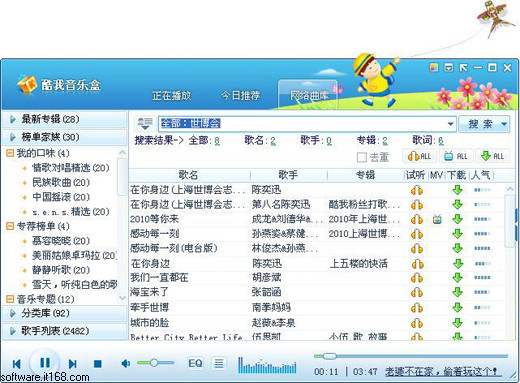520x383 pixels.
Task: Listen to 2010等你来 headphone icon
Action: tap(417, 219)
